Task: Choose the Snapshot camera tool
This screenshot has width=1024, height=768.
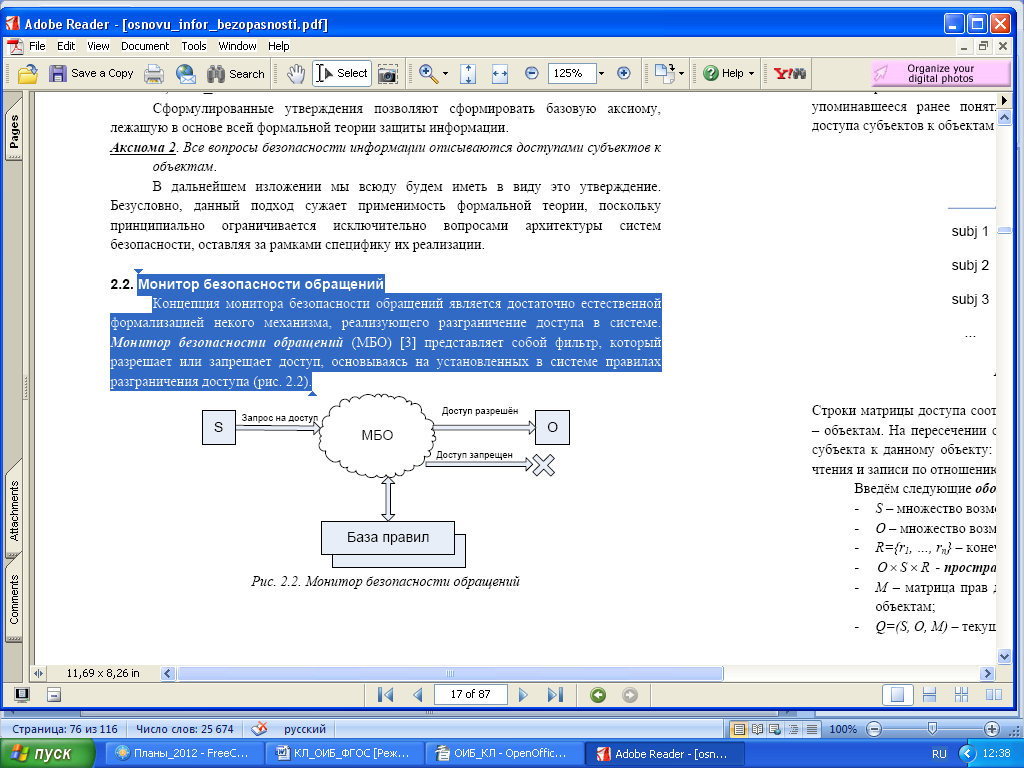Action: [x=388, y=74]
